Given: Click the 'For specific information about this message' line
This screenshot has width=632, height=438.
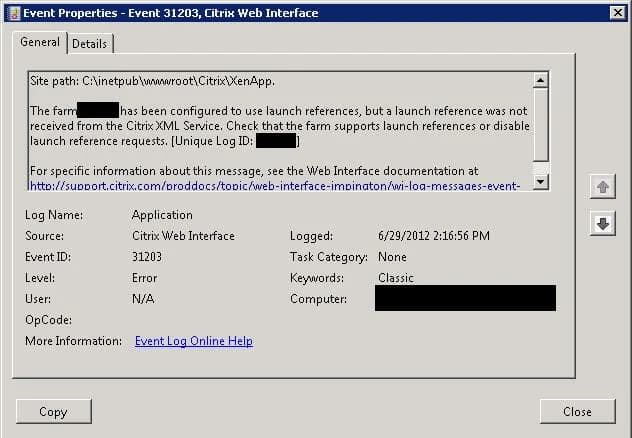Looking at the screenshot, I should click(x=254, y=171).
